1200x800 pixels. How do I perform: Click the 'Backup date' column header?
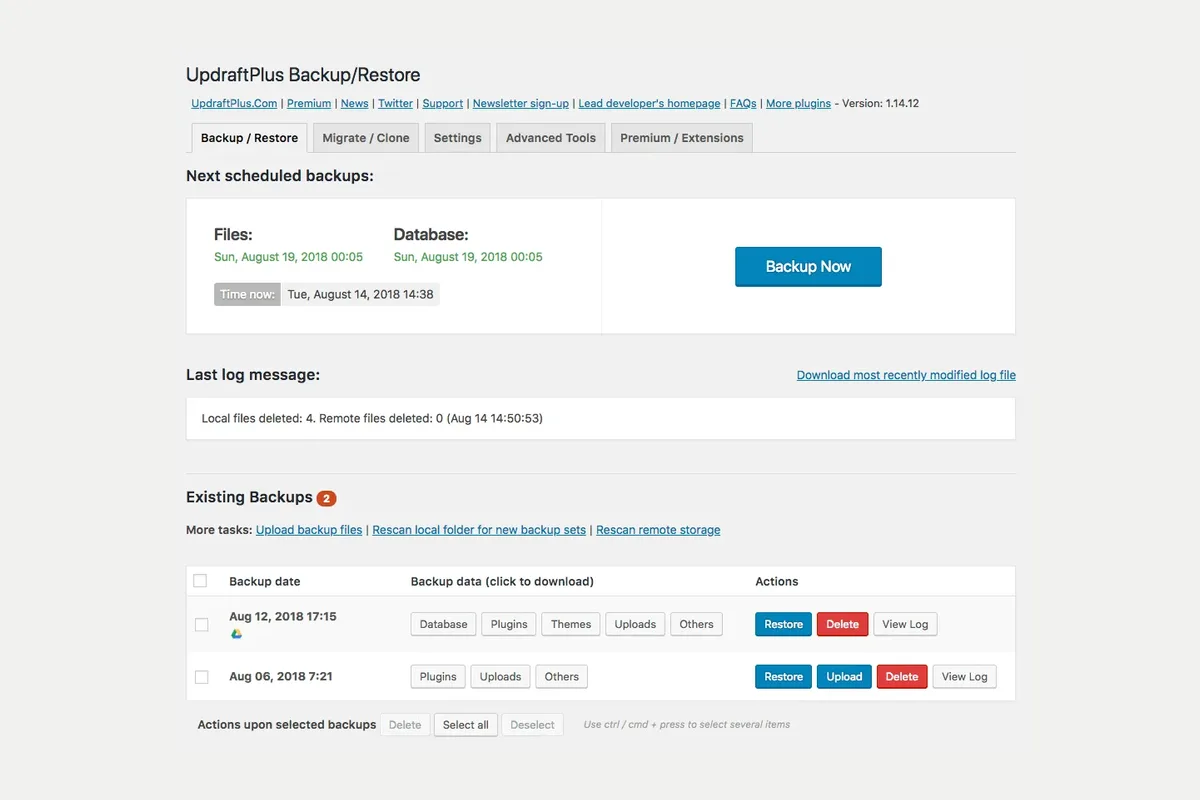(x=265, y=581)
